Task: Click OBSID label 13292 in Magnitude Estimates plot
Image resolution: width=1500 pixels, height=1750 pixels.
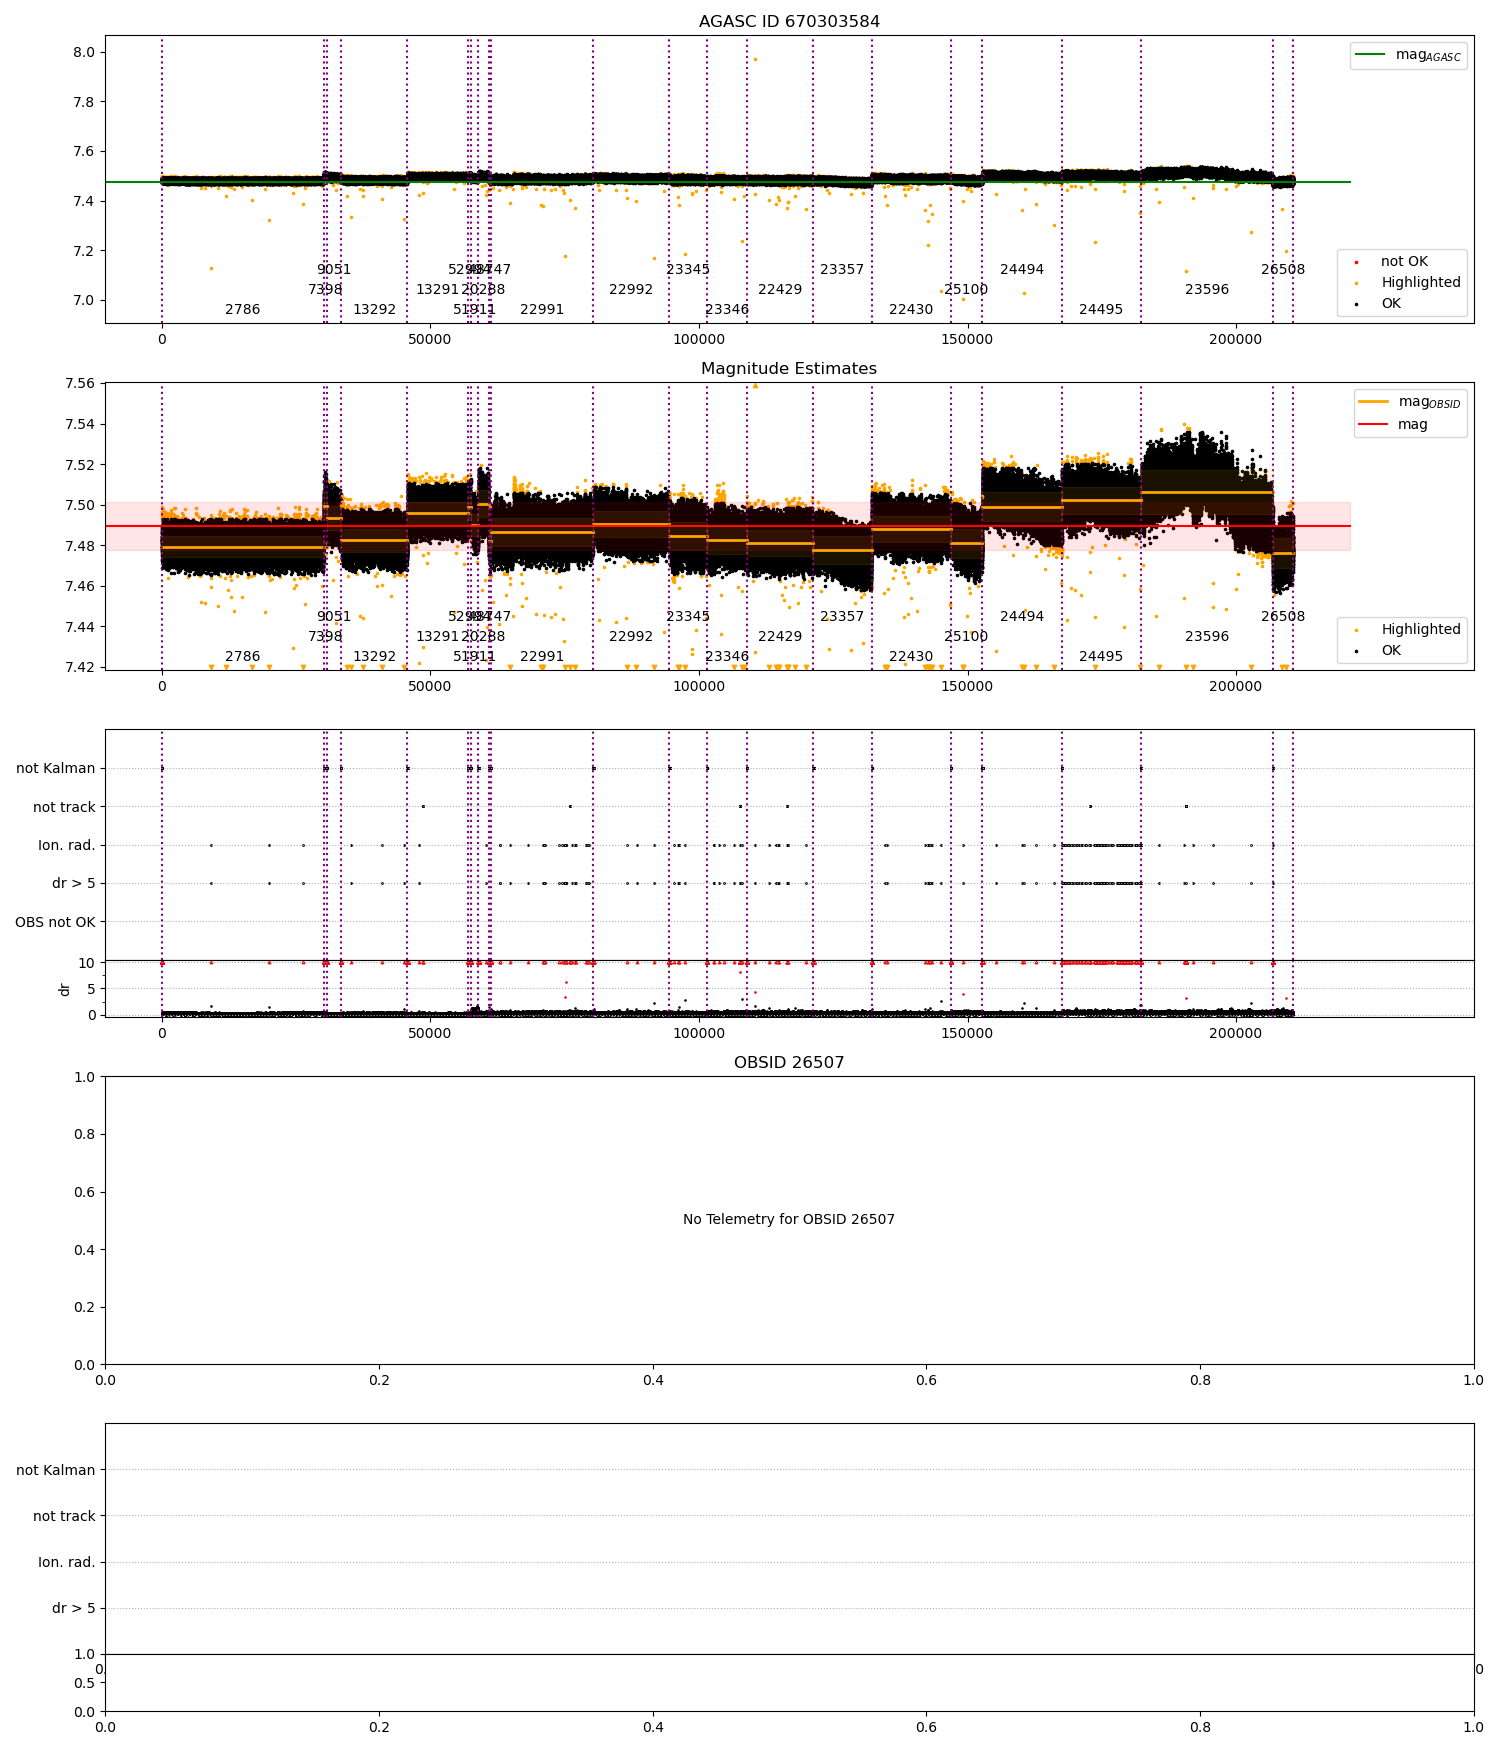Action: click(x=374, y=657)
